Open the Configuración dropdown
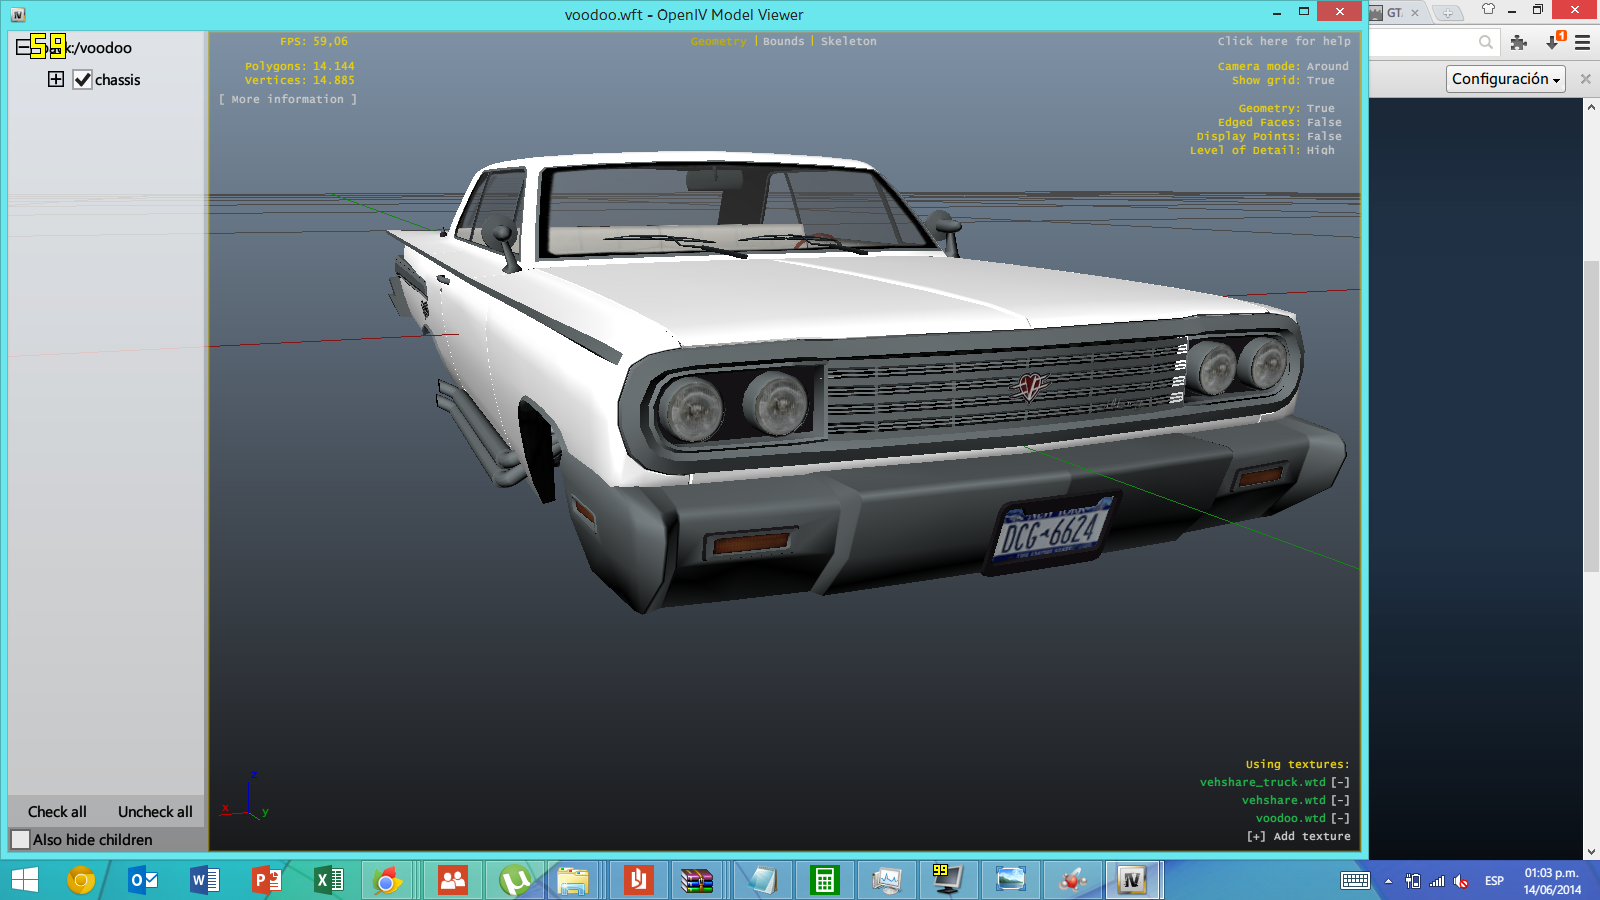Image resolution: width=1600 pixels, height=900 pixels. (x=1506, y=79)
